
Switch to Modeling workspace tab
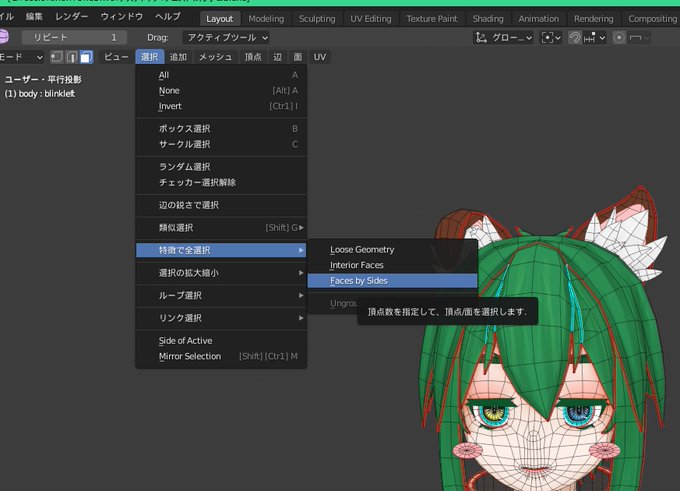click(266, 19)
